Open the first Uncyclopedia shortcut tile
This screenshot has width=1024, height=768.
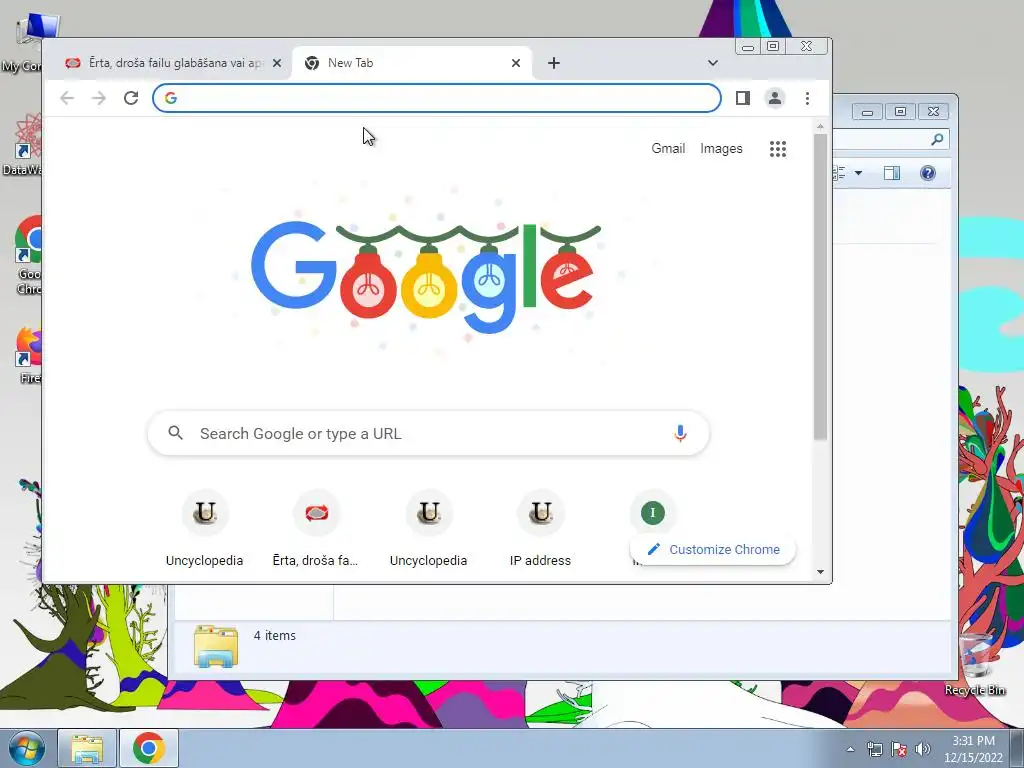pyautogui.click(x=204, y=529)
